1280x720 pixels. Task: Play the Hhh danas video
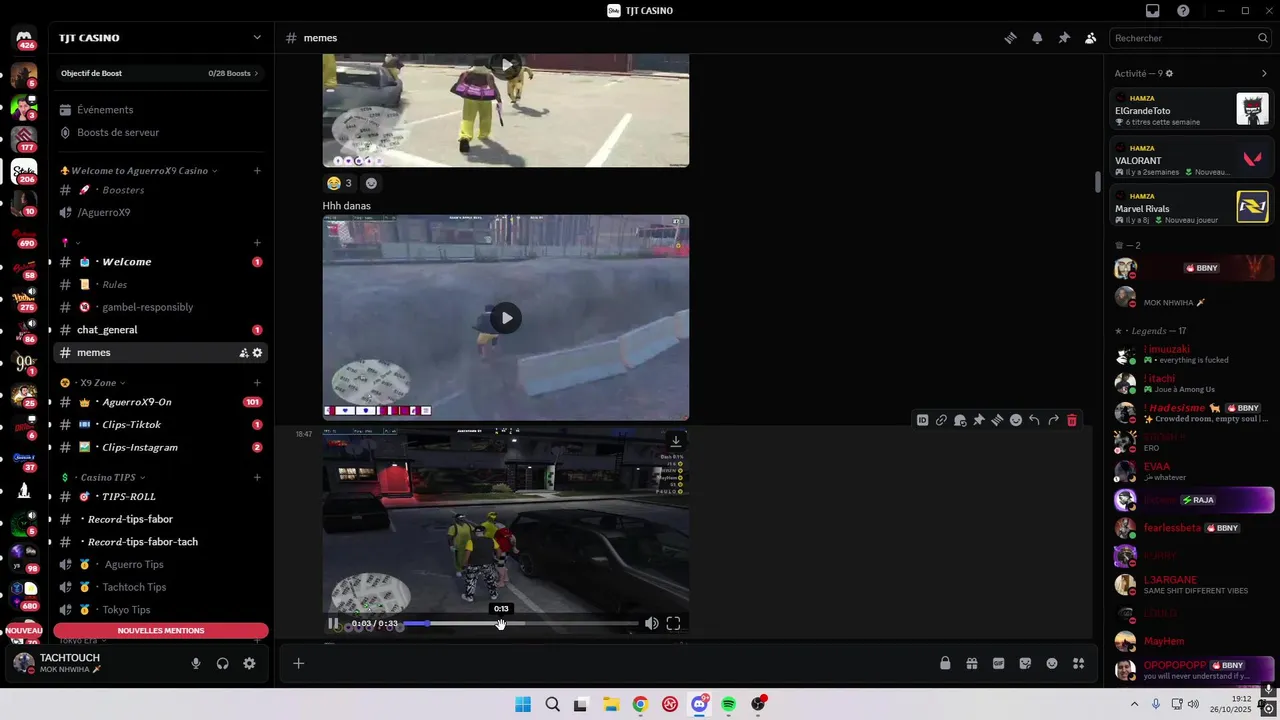click(x=506, y=318)
